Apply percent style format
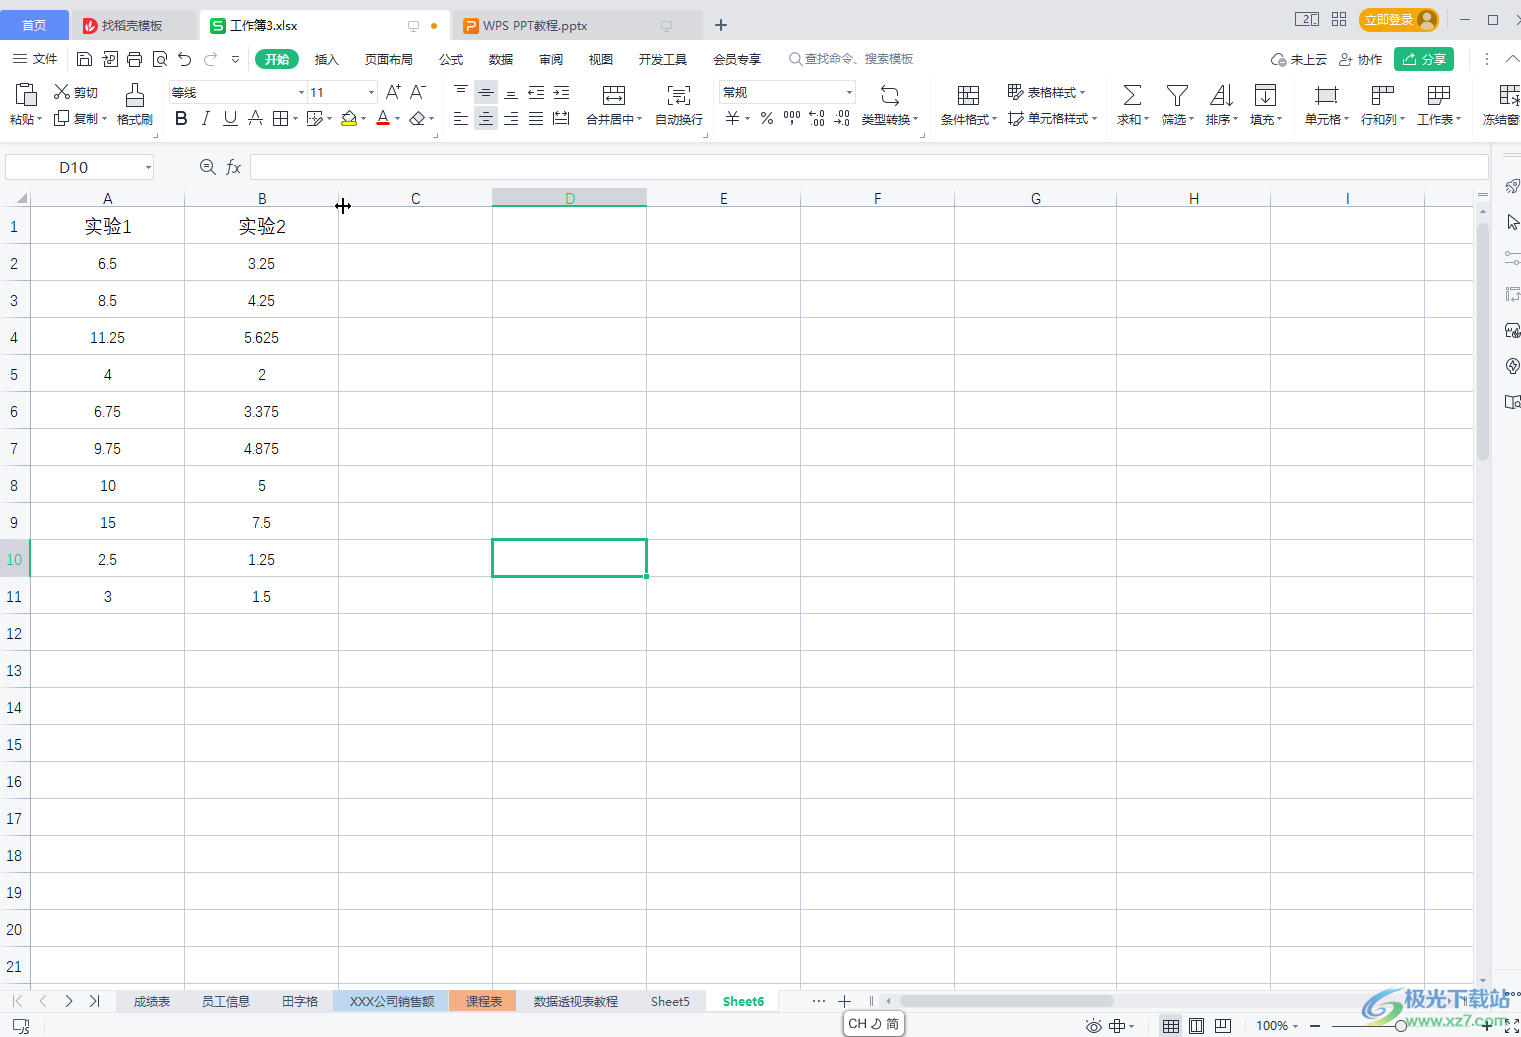Viewport: 1521px width, 1037px height. (x=767, y=118)
